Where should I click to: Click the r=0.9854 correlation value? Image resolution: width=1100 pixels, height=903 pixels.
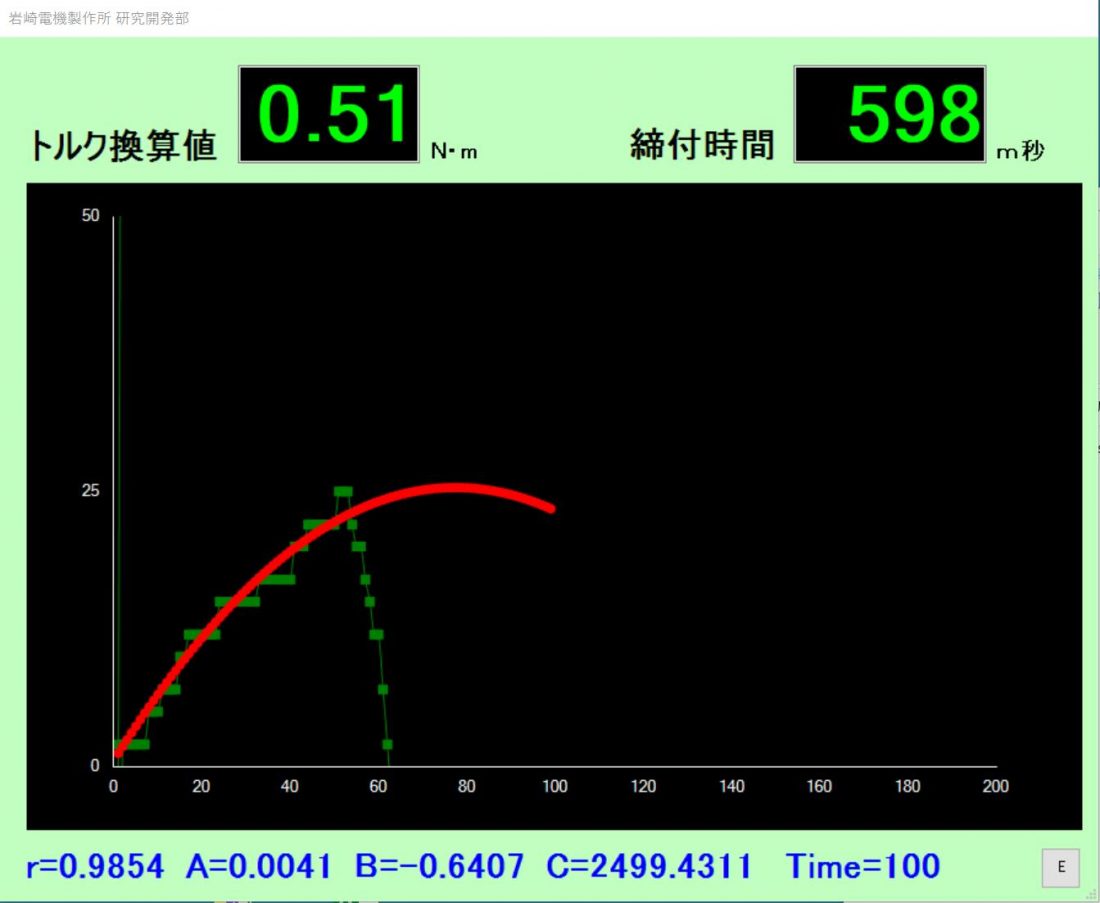95,867
